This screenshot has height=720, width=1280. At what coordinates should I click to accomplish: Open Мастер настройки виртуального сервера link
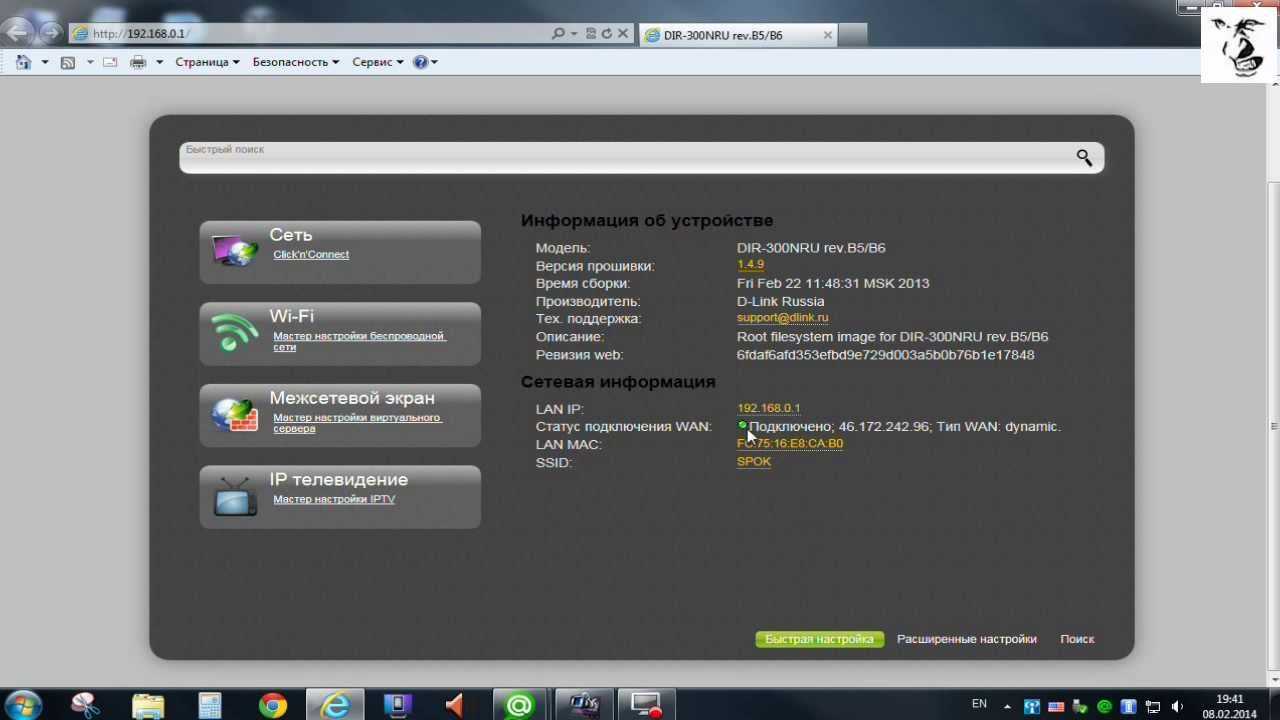coord(357,423)
